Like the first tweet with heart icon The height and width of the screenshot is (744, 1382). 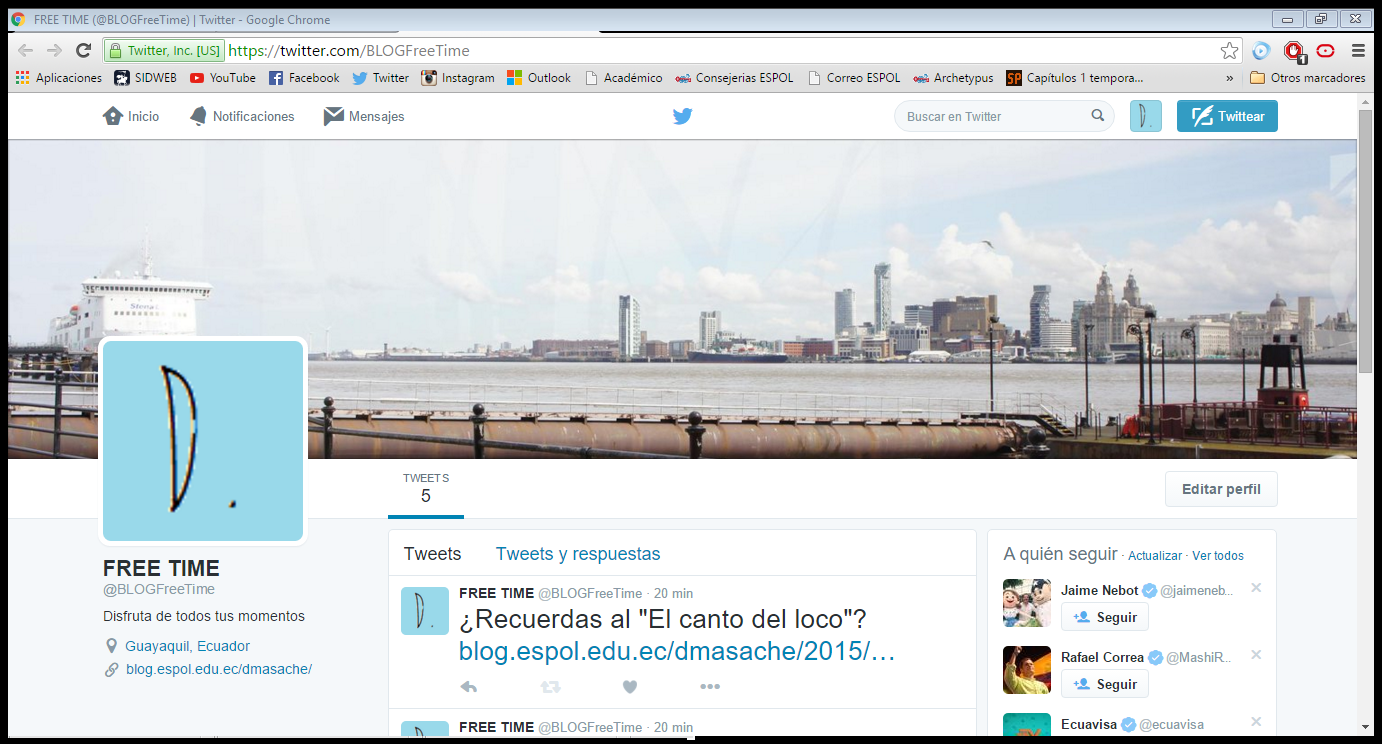pyautogui.click(x=630, y=687)
